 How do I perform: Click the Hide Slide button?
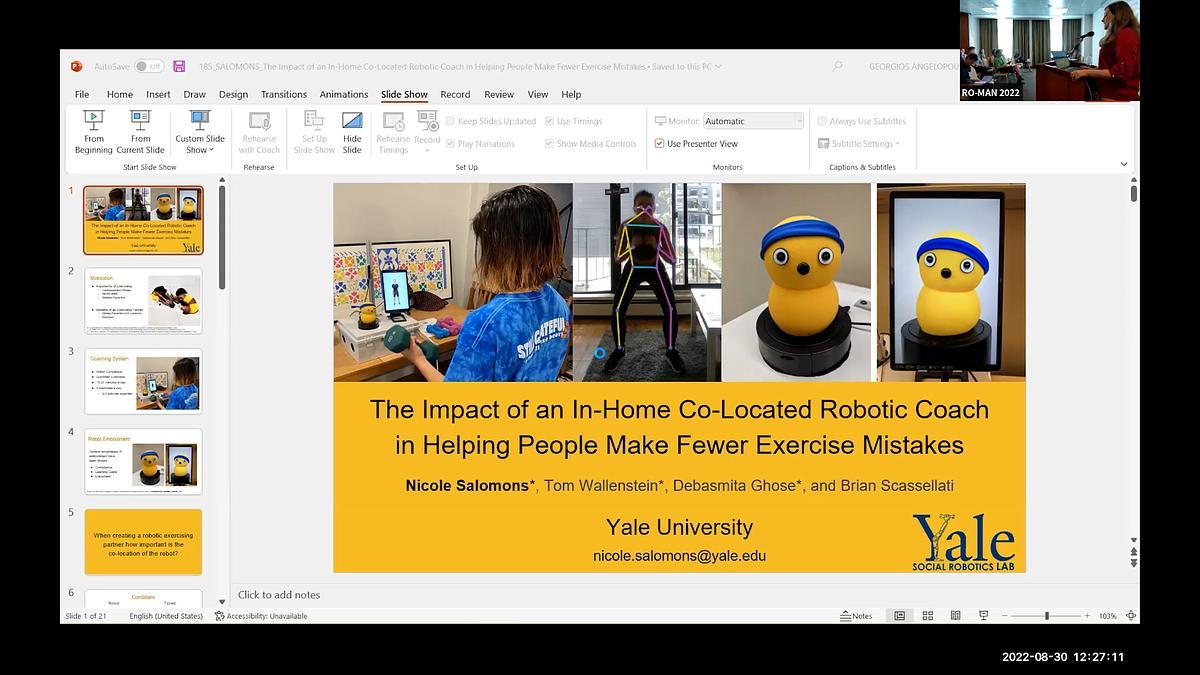click(352, 132)
